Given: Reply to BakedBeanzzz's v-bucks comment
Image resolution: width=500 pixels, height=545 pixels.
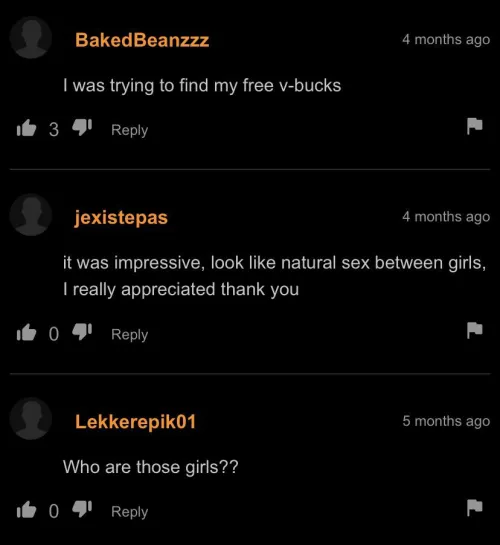Looking at the screenshot, I should [x=130, y=130].
